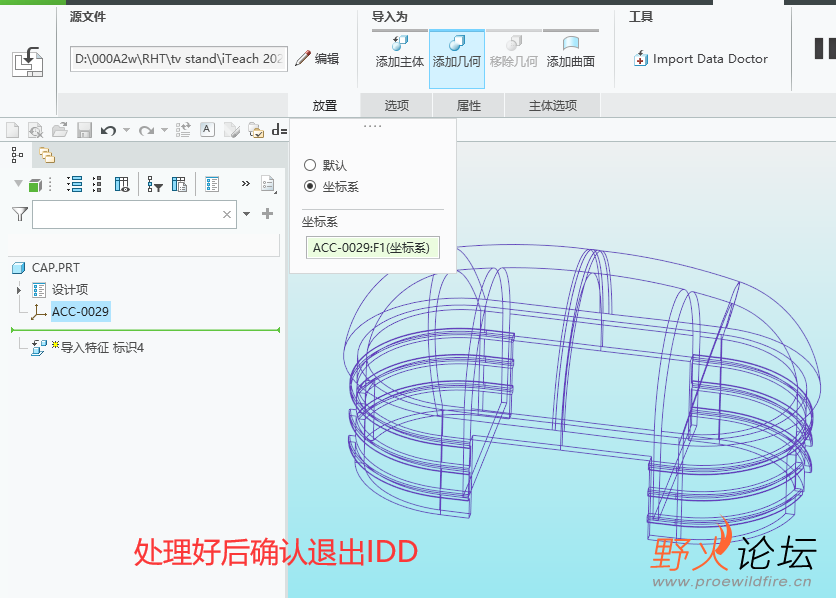Click the expand all tree icon
836x598 pixels.
(75, 184)
